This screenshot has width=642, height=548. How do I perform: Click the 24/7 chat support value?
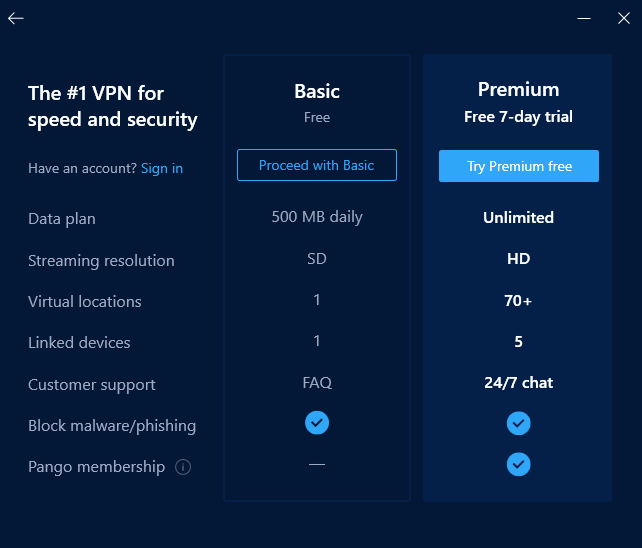(x=518, y=383)
